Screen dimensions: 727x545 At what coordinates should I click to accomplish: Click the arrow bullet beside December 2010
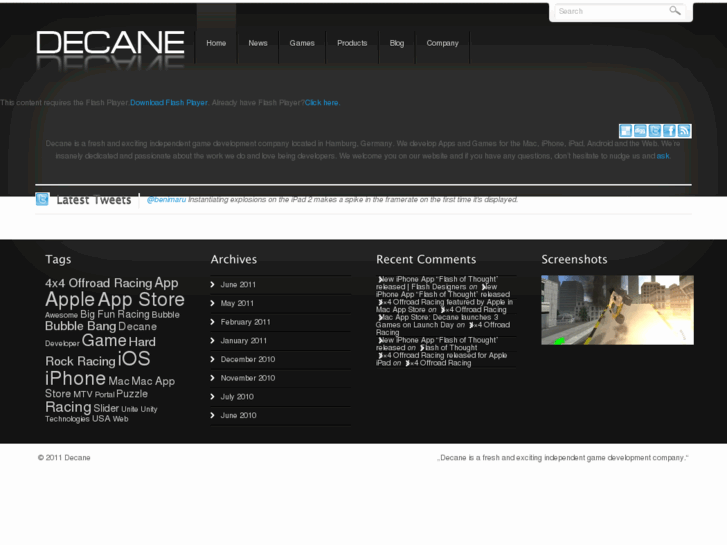coord(212,359)
